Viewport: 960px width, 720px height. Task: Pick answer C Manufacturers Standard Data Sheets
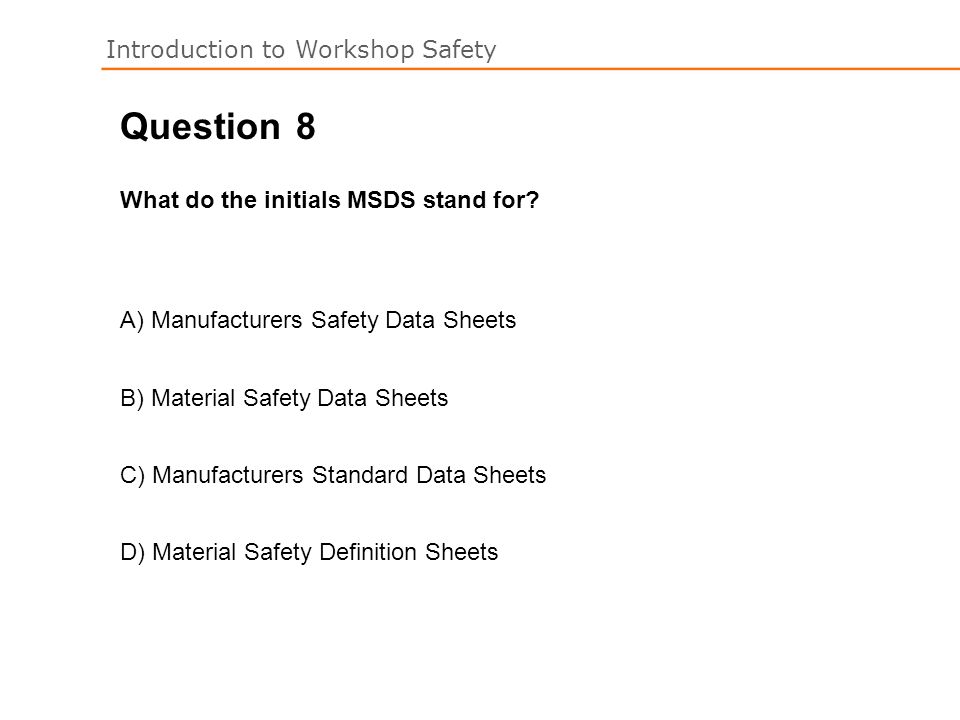333,475
